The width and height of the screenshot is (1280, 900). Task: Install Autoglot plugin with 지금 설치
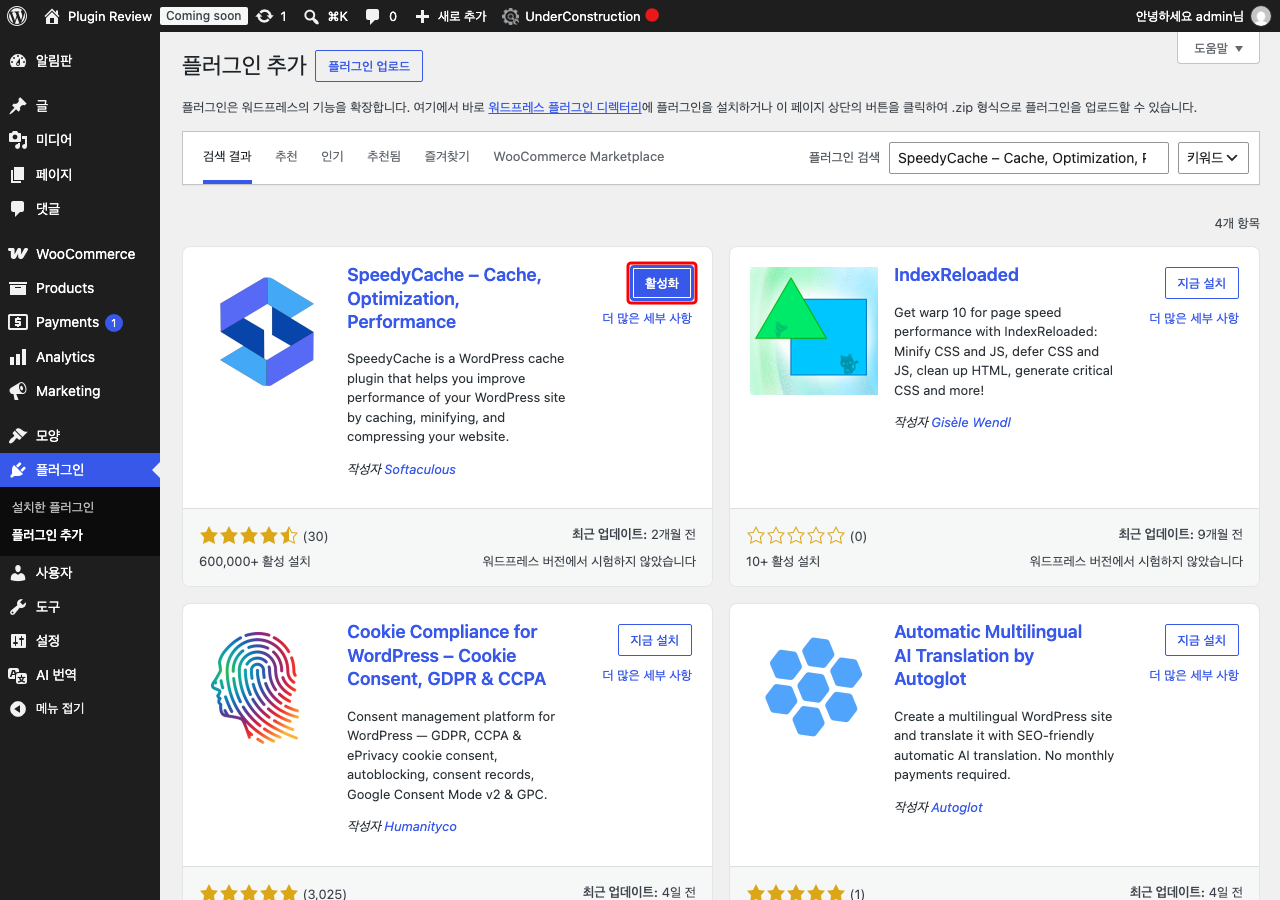[1202, 640]
